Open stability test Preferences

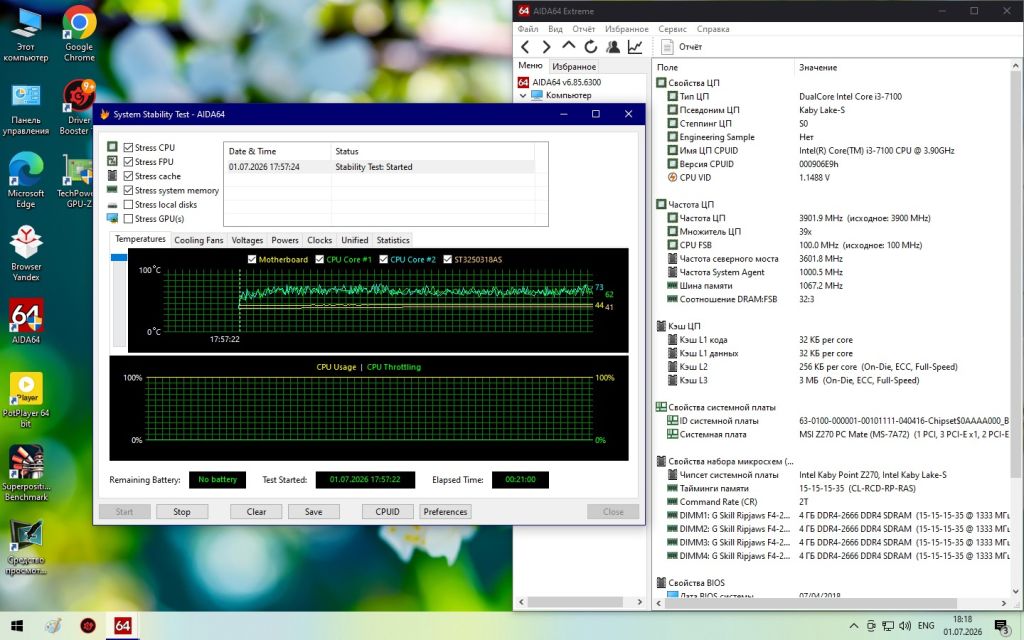(x=445, y=512)
